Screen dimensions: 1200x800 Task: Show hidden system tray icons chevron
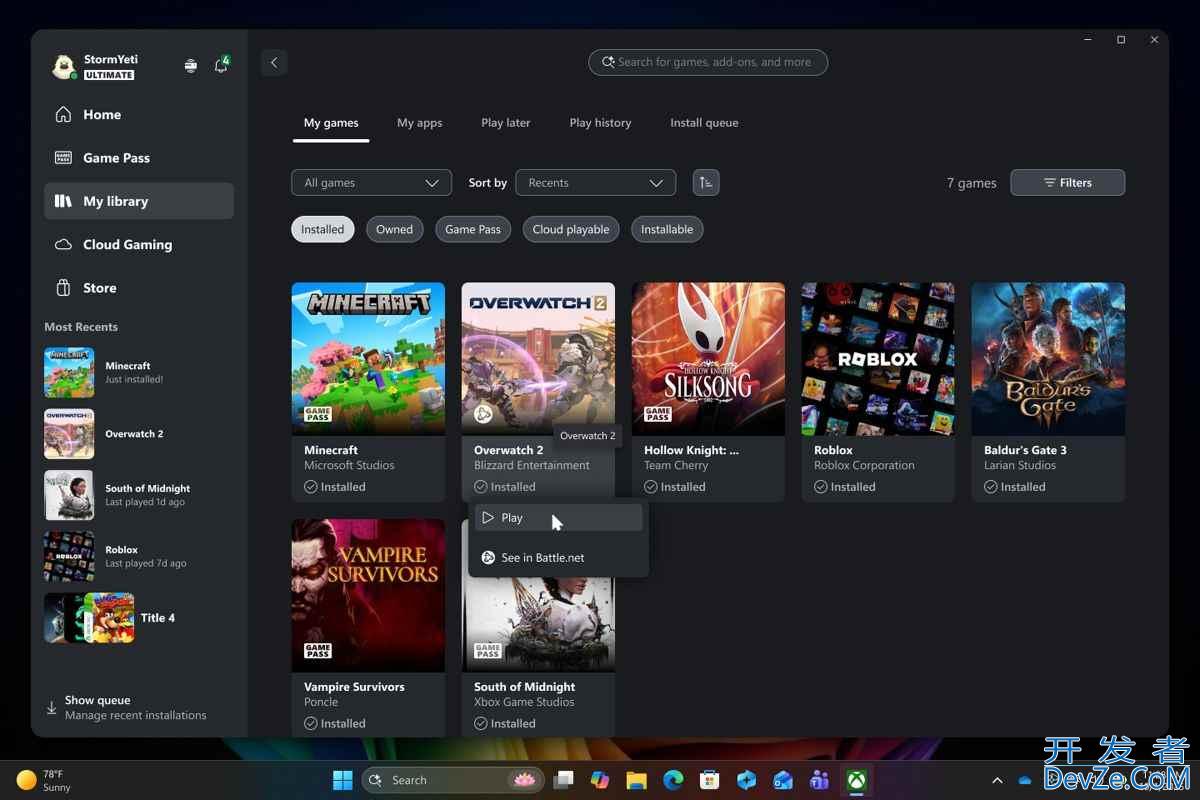pos(997,780)
